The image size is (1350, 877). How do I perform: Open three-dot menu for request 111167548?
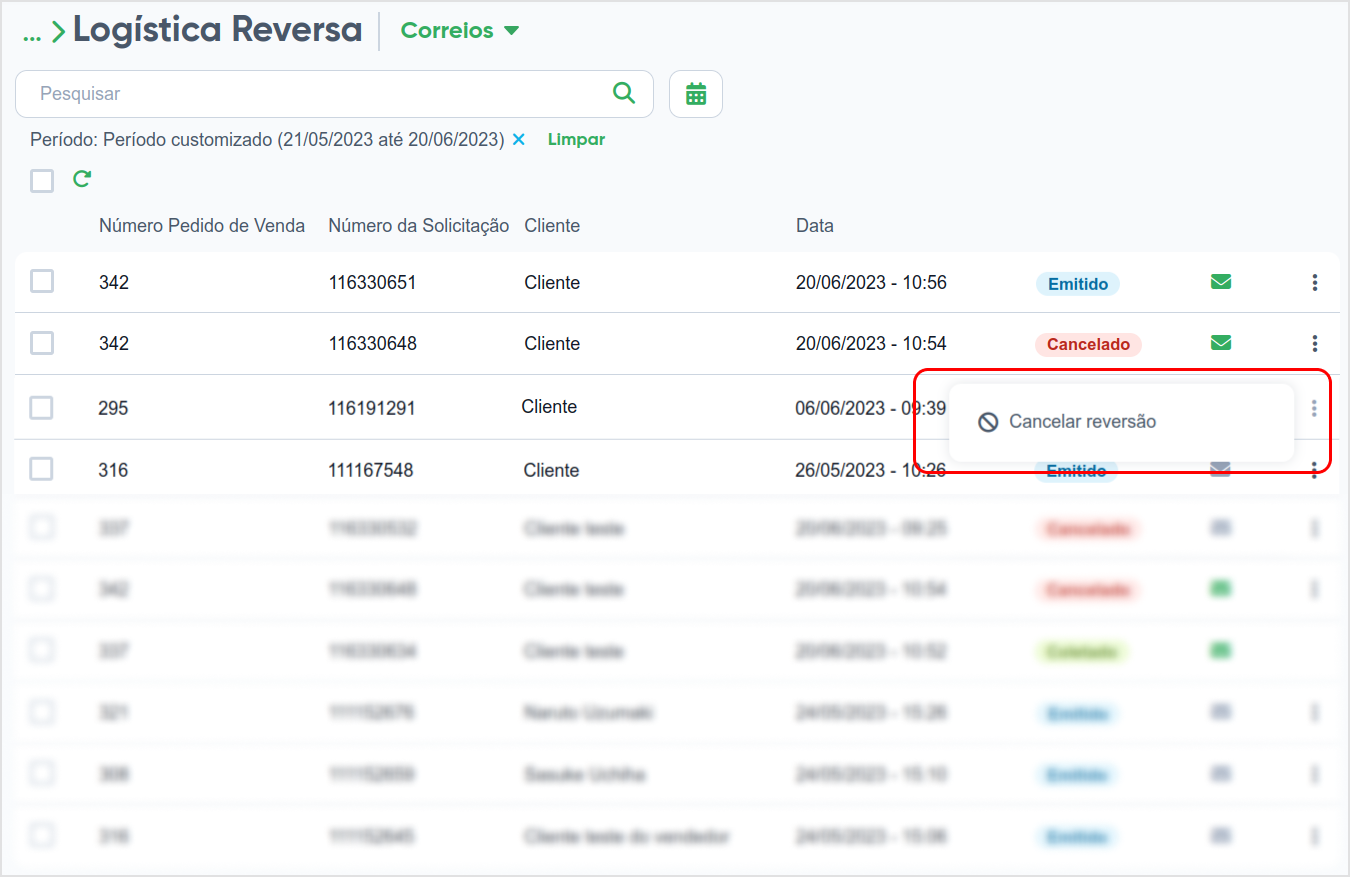1315,470
